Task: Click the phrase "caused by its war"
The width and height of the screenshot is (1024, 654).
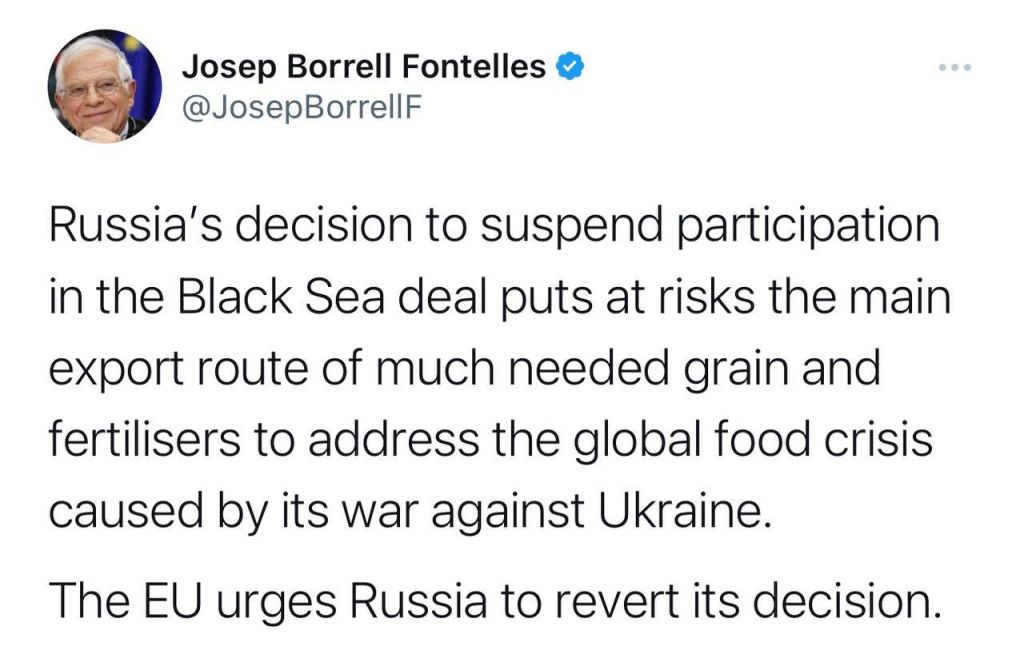Action: (233, 513)
